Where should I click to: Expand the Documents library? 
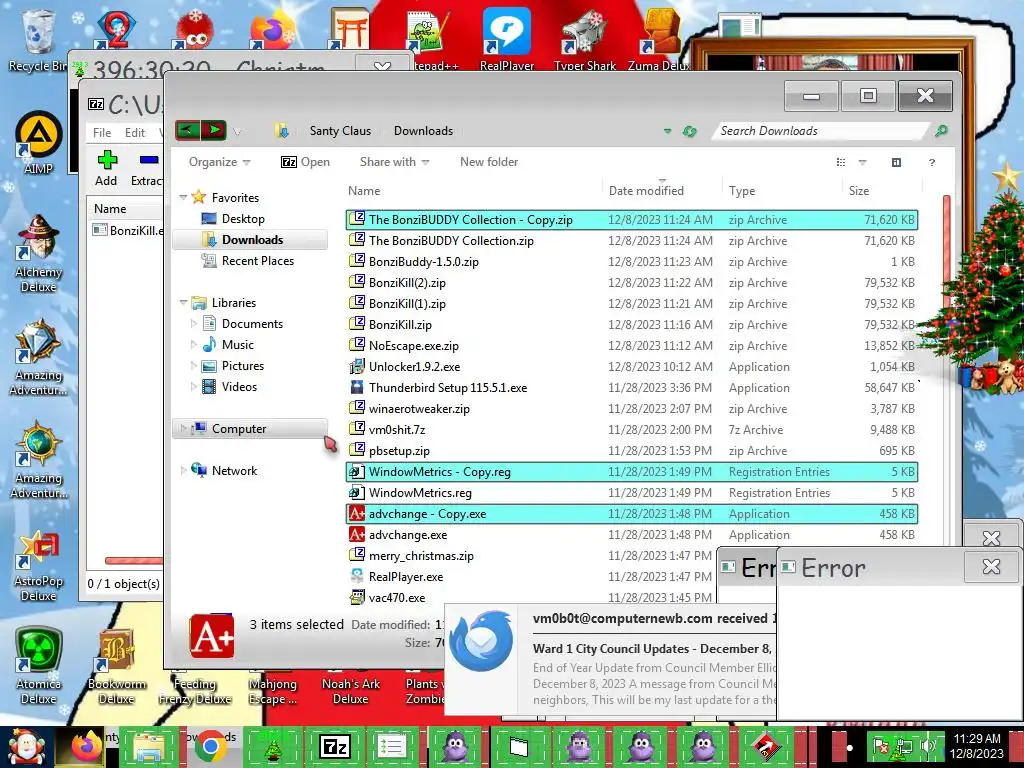pyautogui.click(x=193, y=324)
